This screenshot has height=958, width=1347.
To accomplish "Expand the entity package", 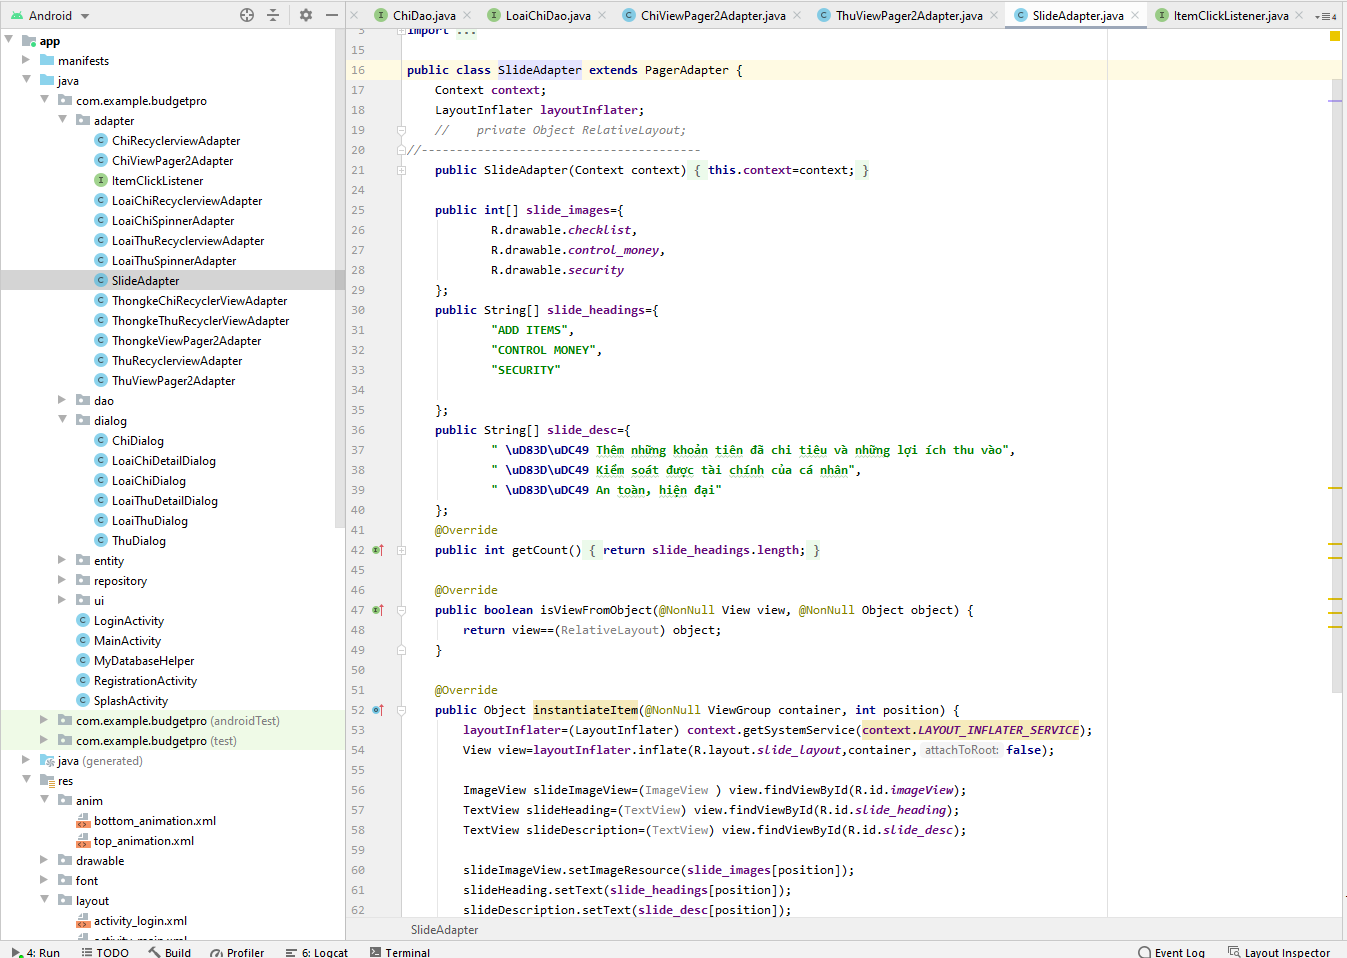I will click(63, 560).
